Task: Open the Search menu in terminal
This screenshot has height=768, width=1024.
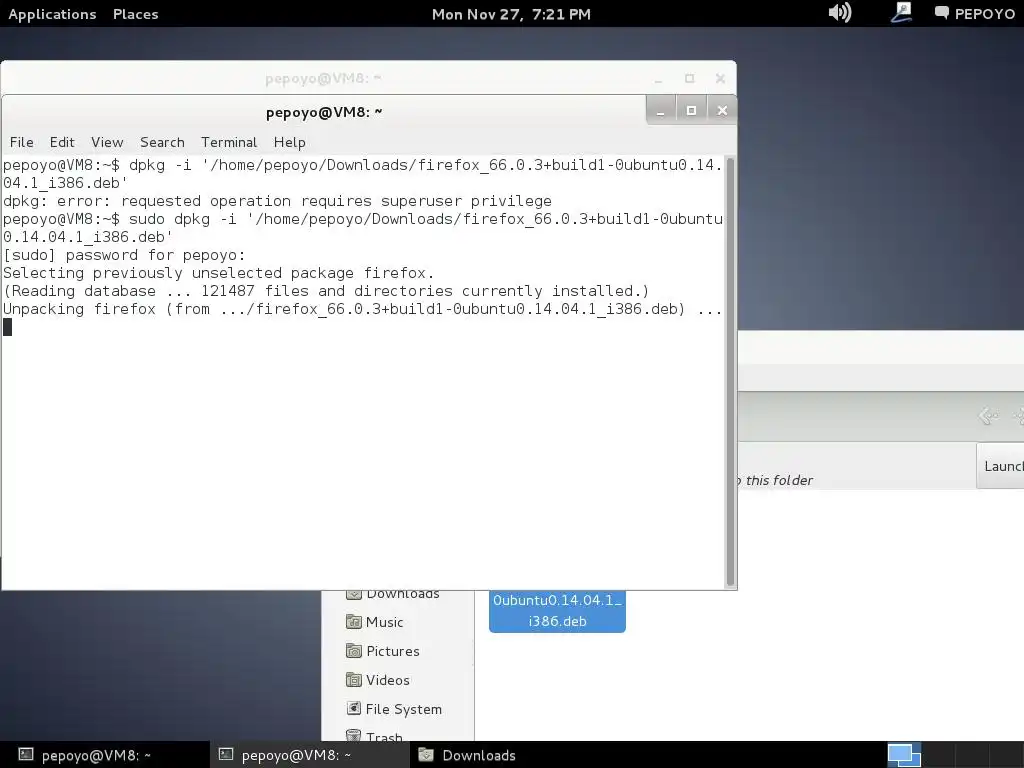Action: click(x=162, y=142)
